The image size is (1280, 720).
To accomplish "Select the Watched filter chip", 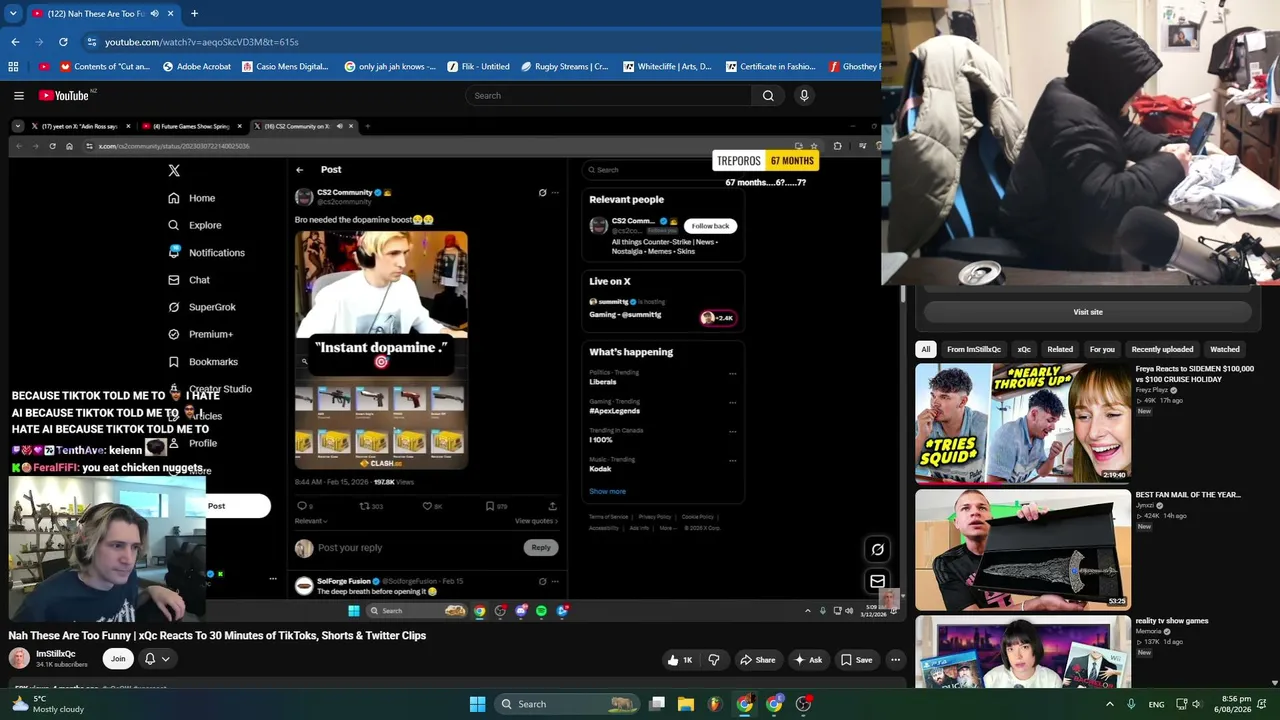I will pyautogui.click(x=1225, y=349).
